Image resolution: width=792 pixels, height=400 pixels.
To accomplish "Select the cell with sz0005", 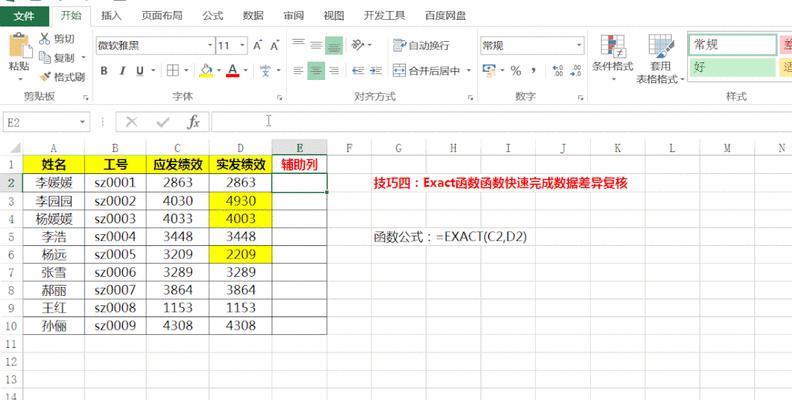I will tap(115, 255).
